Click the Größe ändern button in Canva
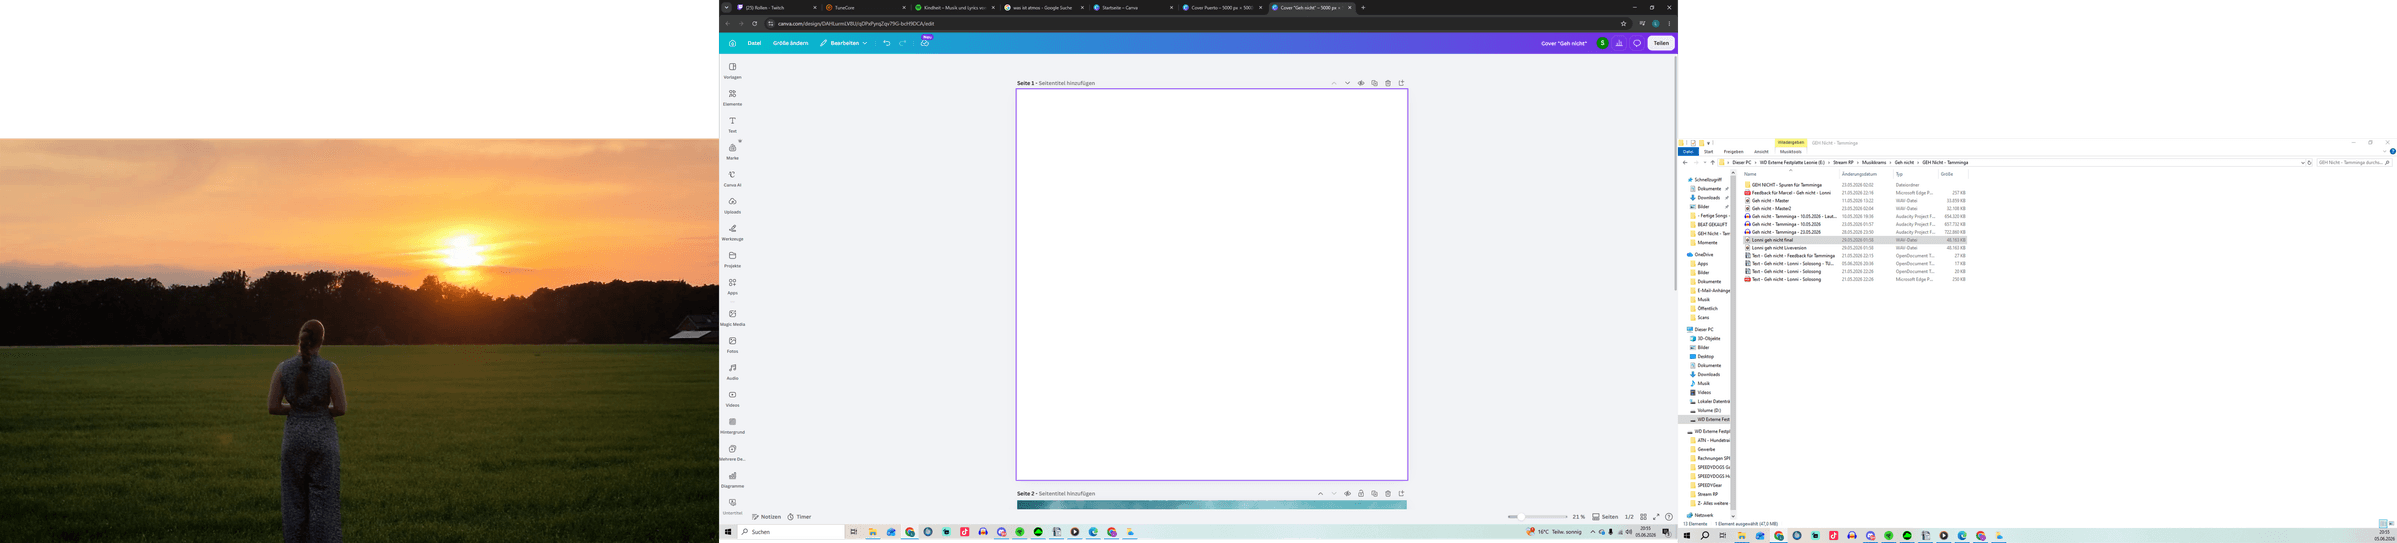Viewport: 2397px width, 543px height. (x=790, y=43)
